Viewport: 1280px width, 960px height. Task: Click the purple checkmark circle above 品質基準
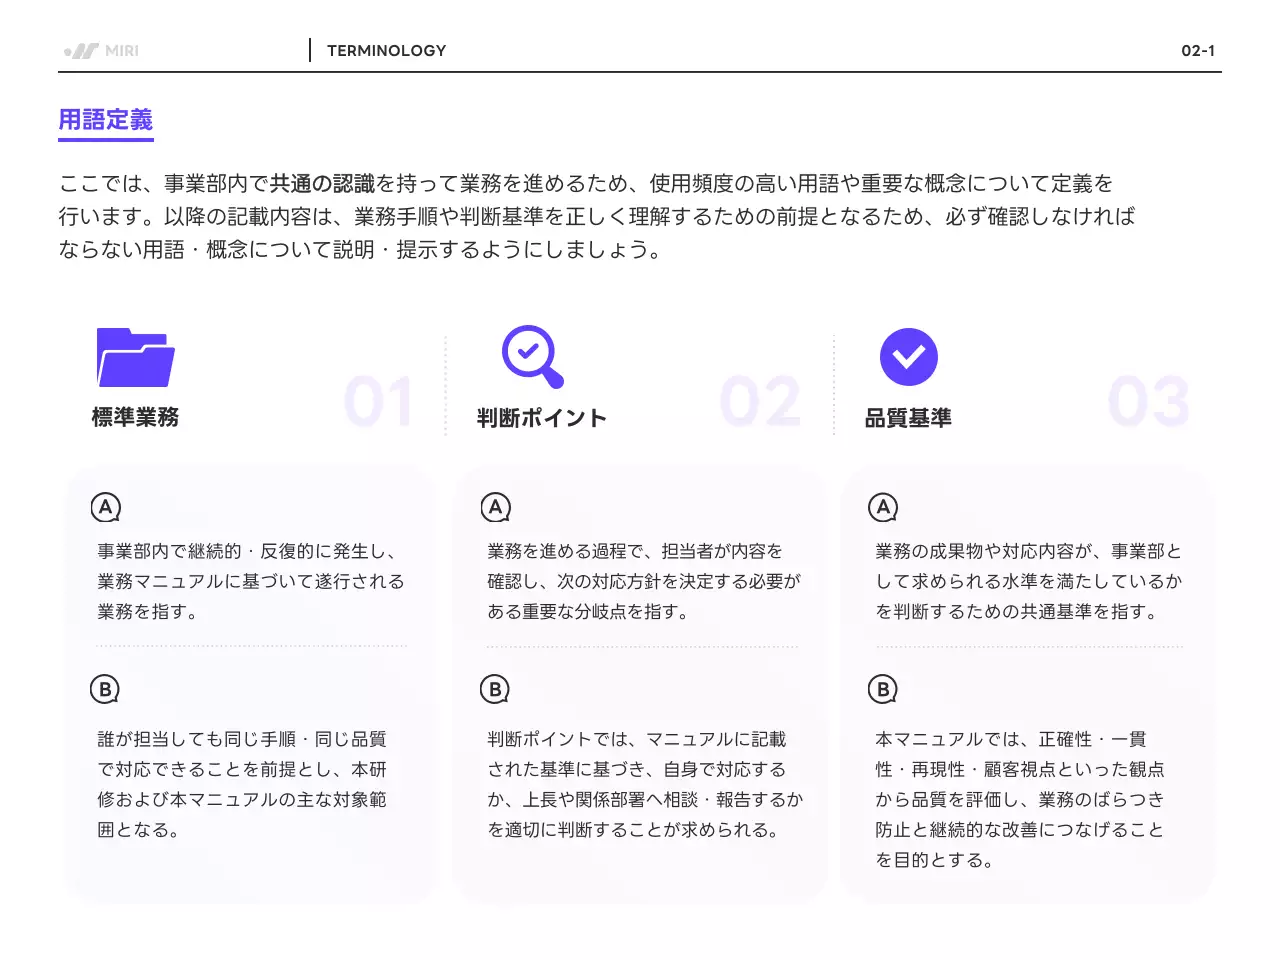(908, 357)
